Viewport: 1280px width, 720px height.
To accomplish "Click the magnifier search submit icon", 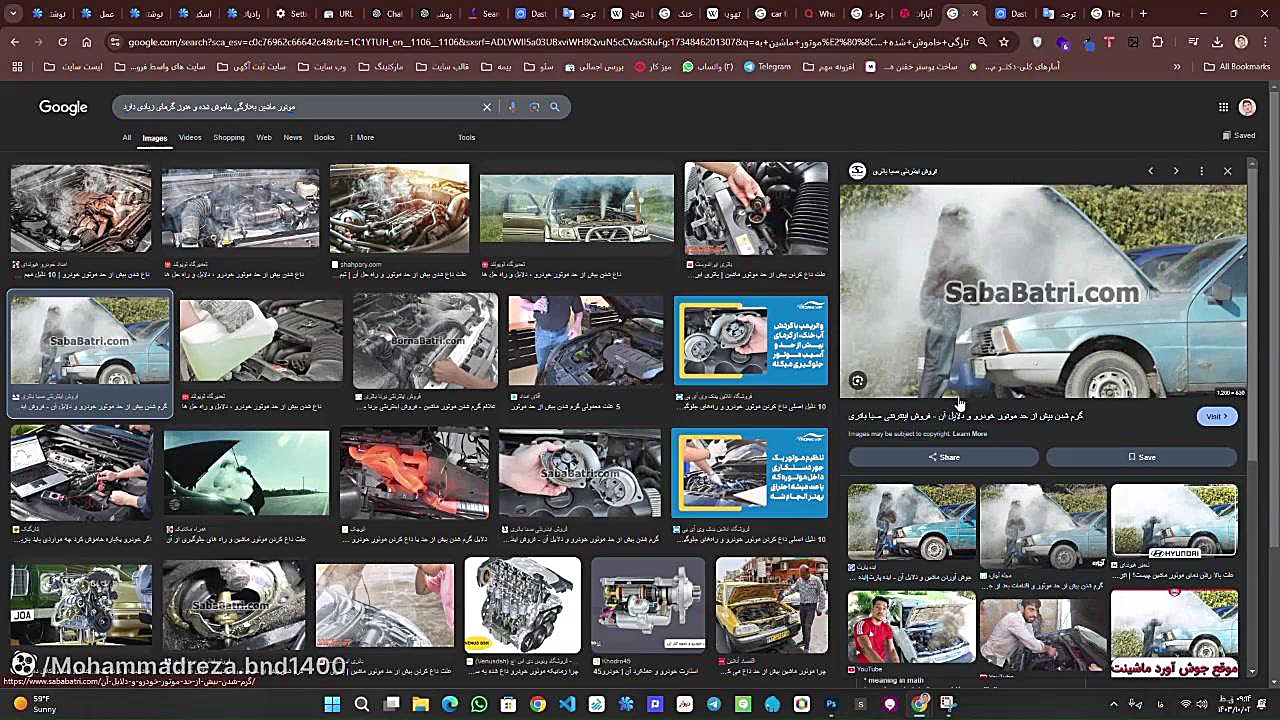I will click(x=555, y=107).
